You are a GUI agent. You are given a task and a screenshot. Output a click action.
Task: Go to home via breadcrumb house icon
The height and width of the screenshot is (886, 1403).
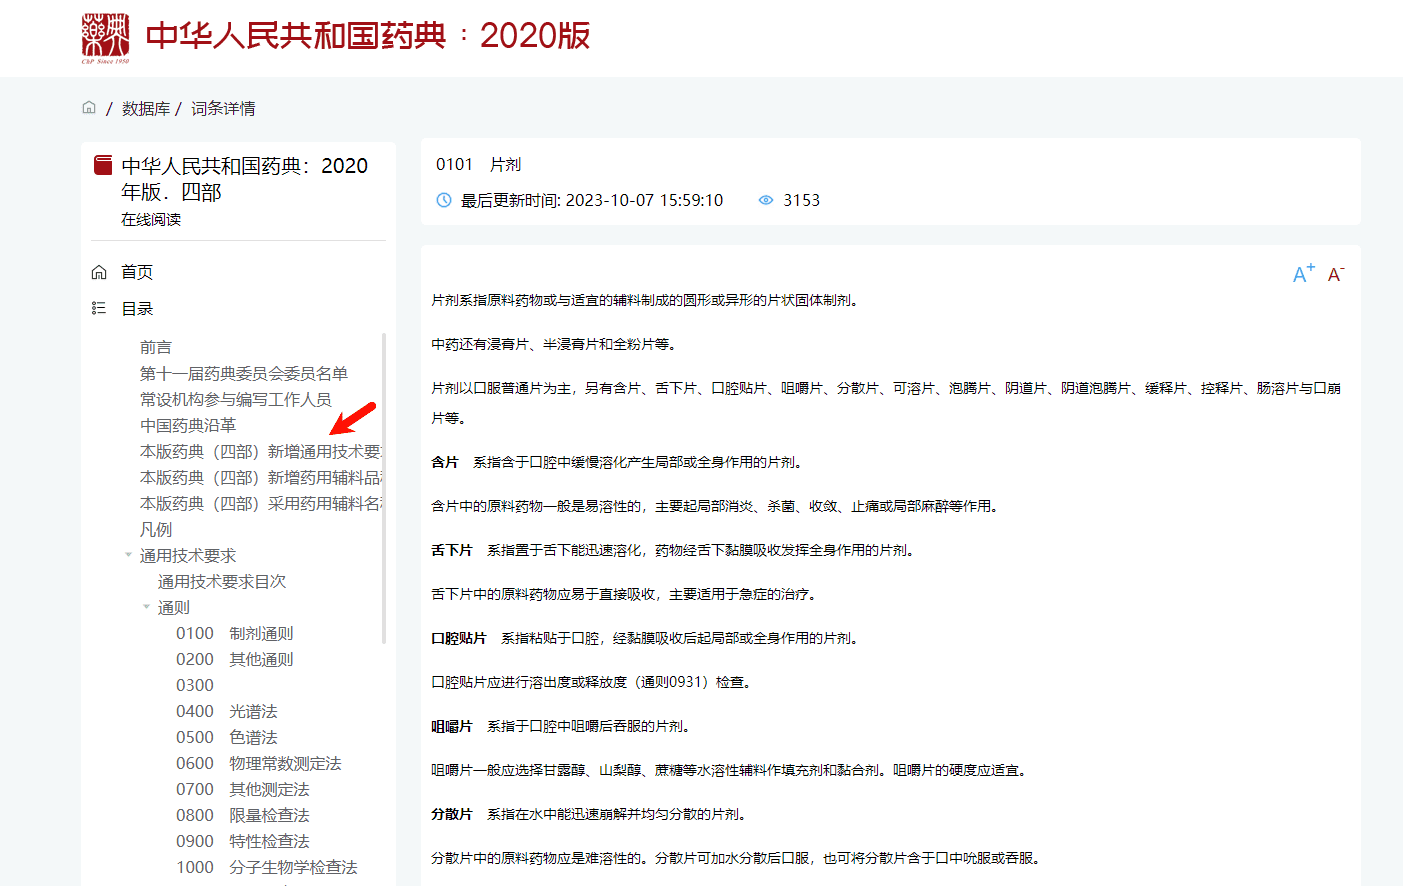tap(89, 107)
